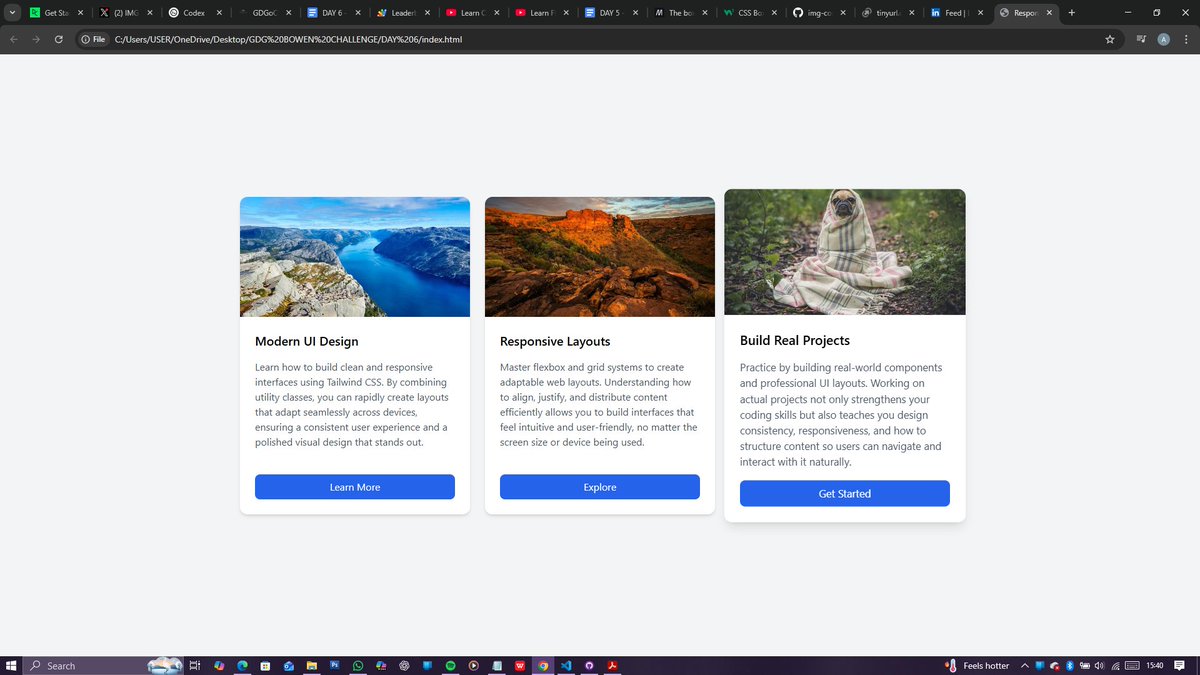Click the Get Started button
Screen dimensions: 1200x675
tap(845, 494)
